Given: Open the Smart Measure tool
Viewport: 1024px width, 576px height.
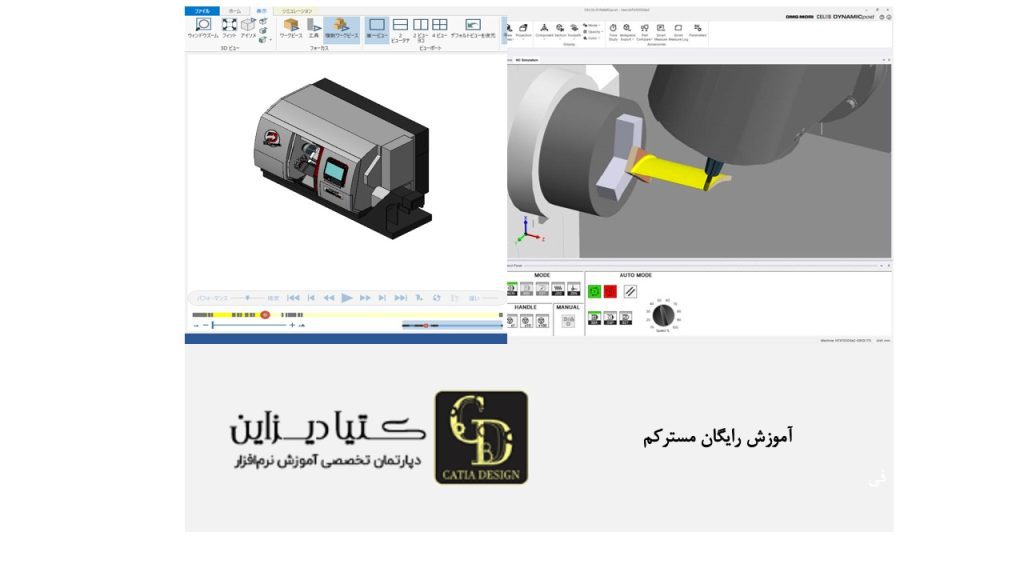Looking at the screenshot, I should [x=660, y=29].
